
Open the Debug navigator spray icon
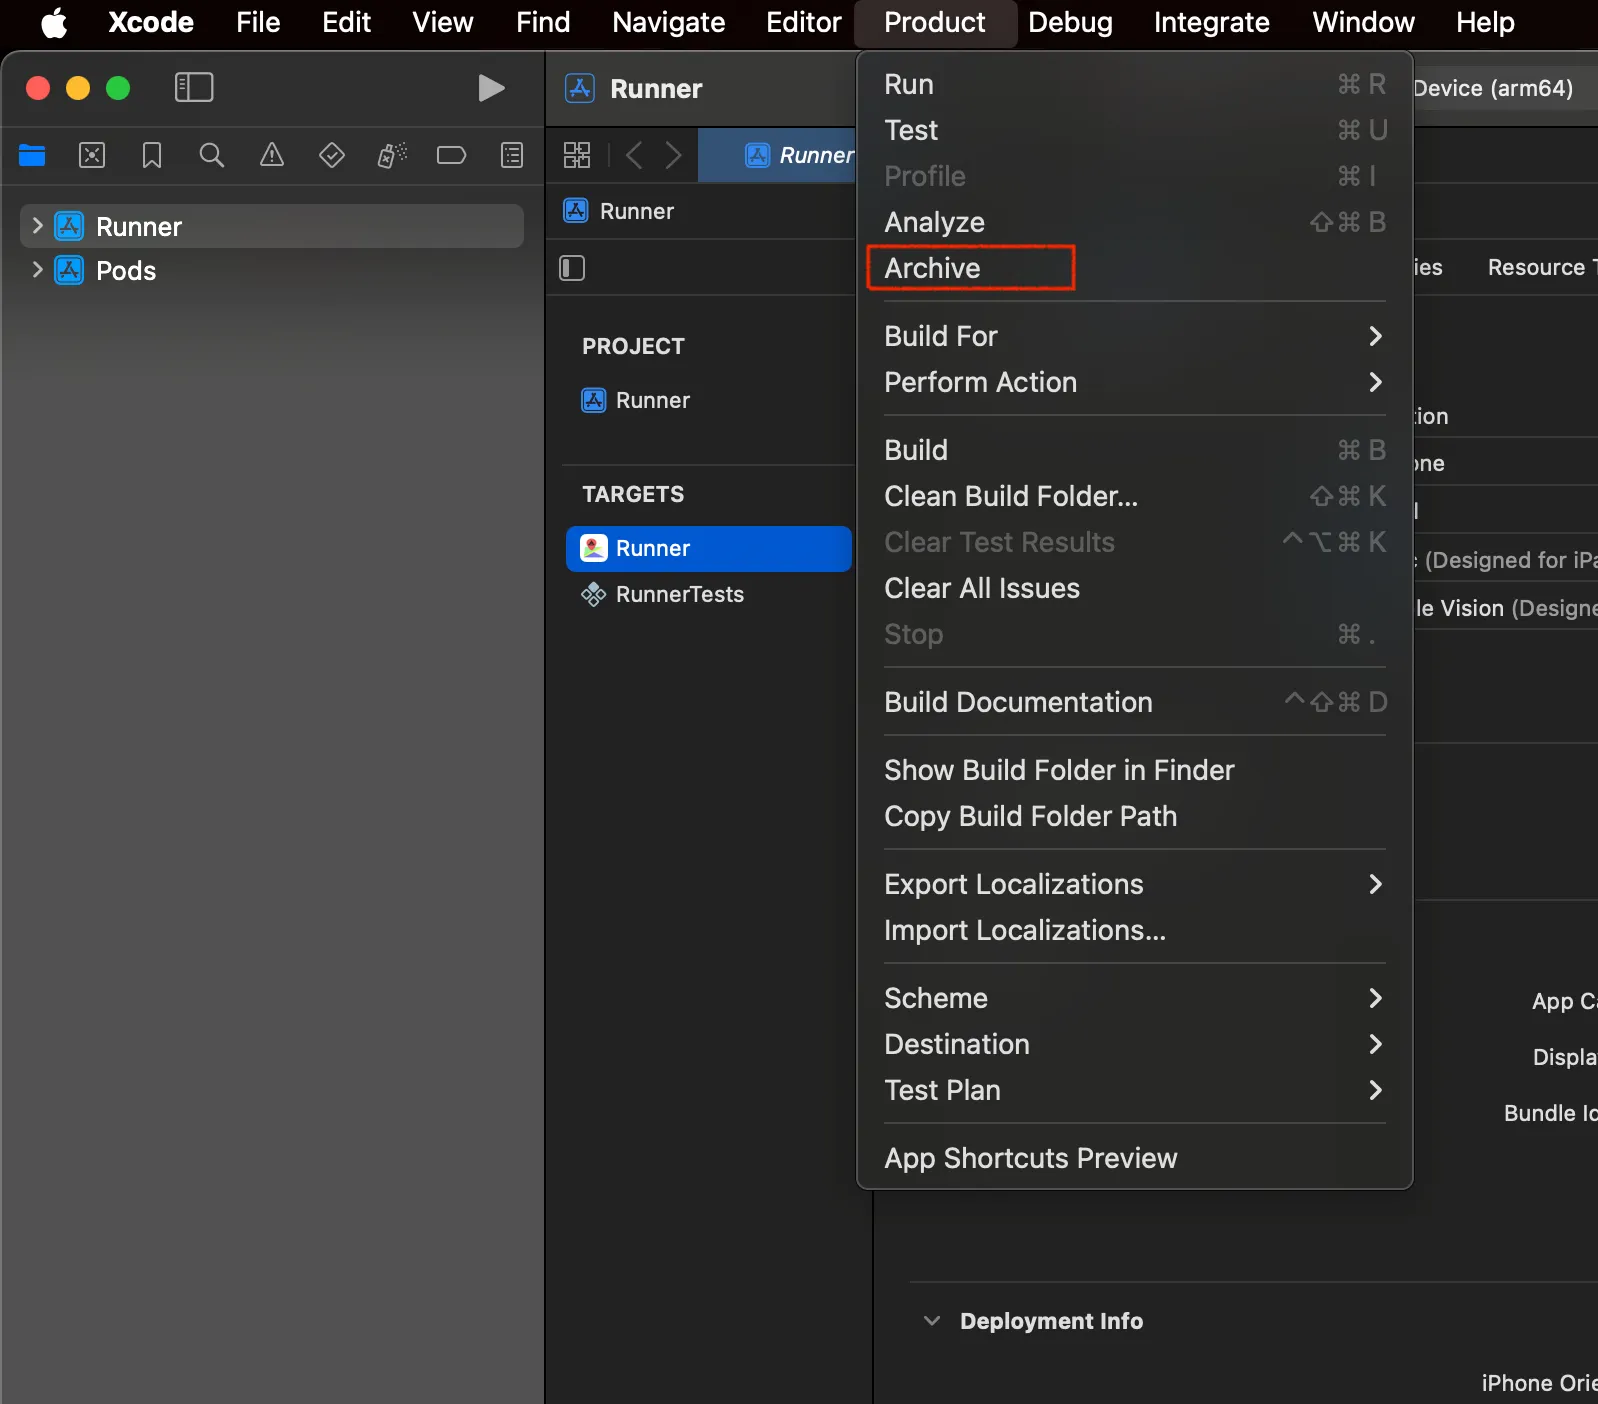pos(392,155)
